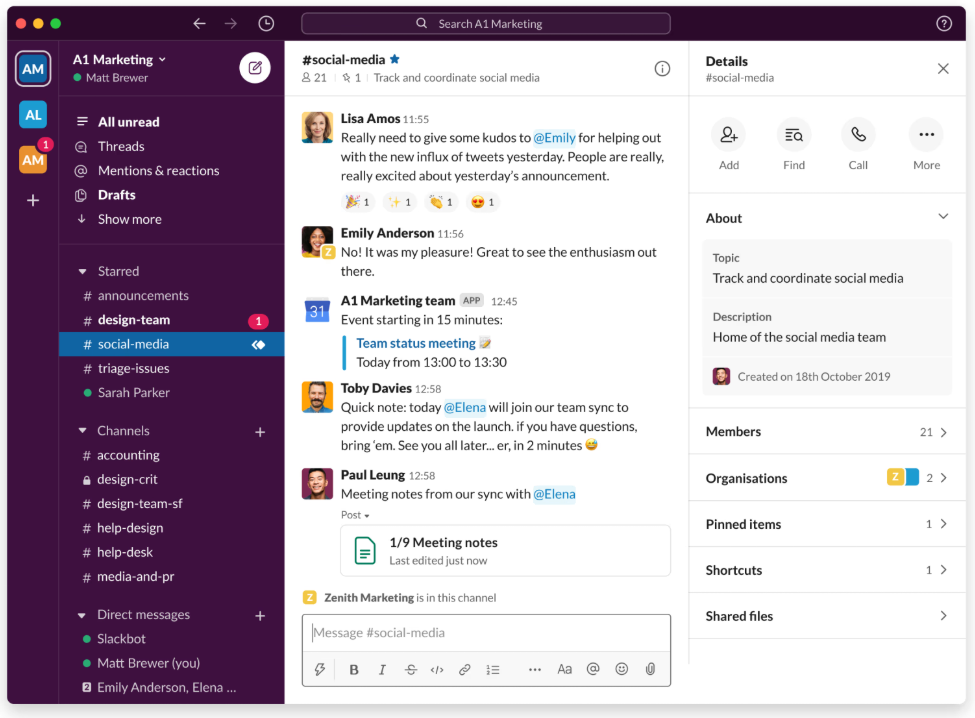975x718 pixels.
Task: Click the channel details info icon
Action: coord(662,68)
